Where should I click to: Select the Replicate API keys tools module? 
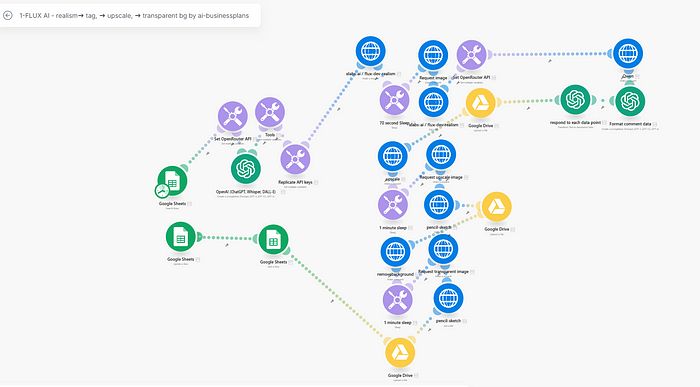tap(295, 159)
